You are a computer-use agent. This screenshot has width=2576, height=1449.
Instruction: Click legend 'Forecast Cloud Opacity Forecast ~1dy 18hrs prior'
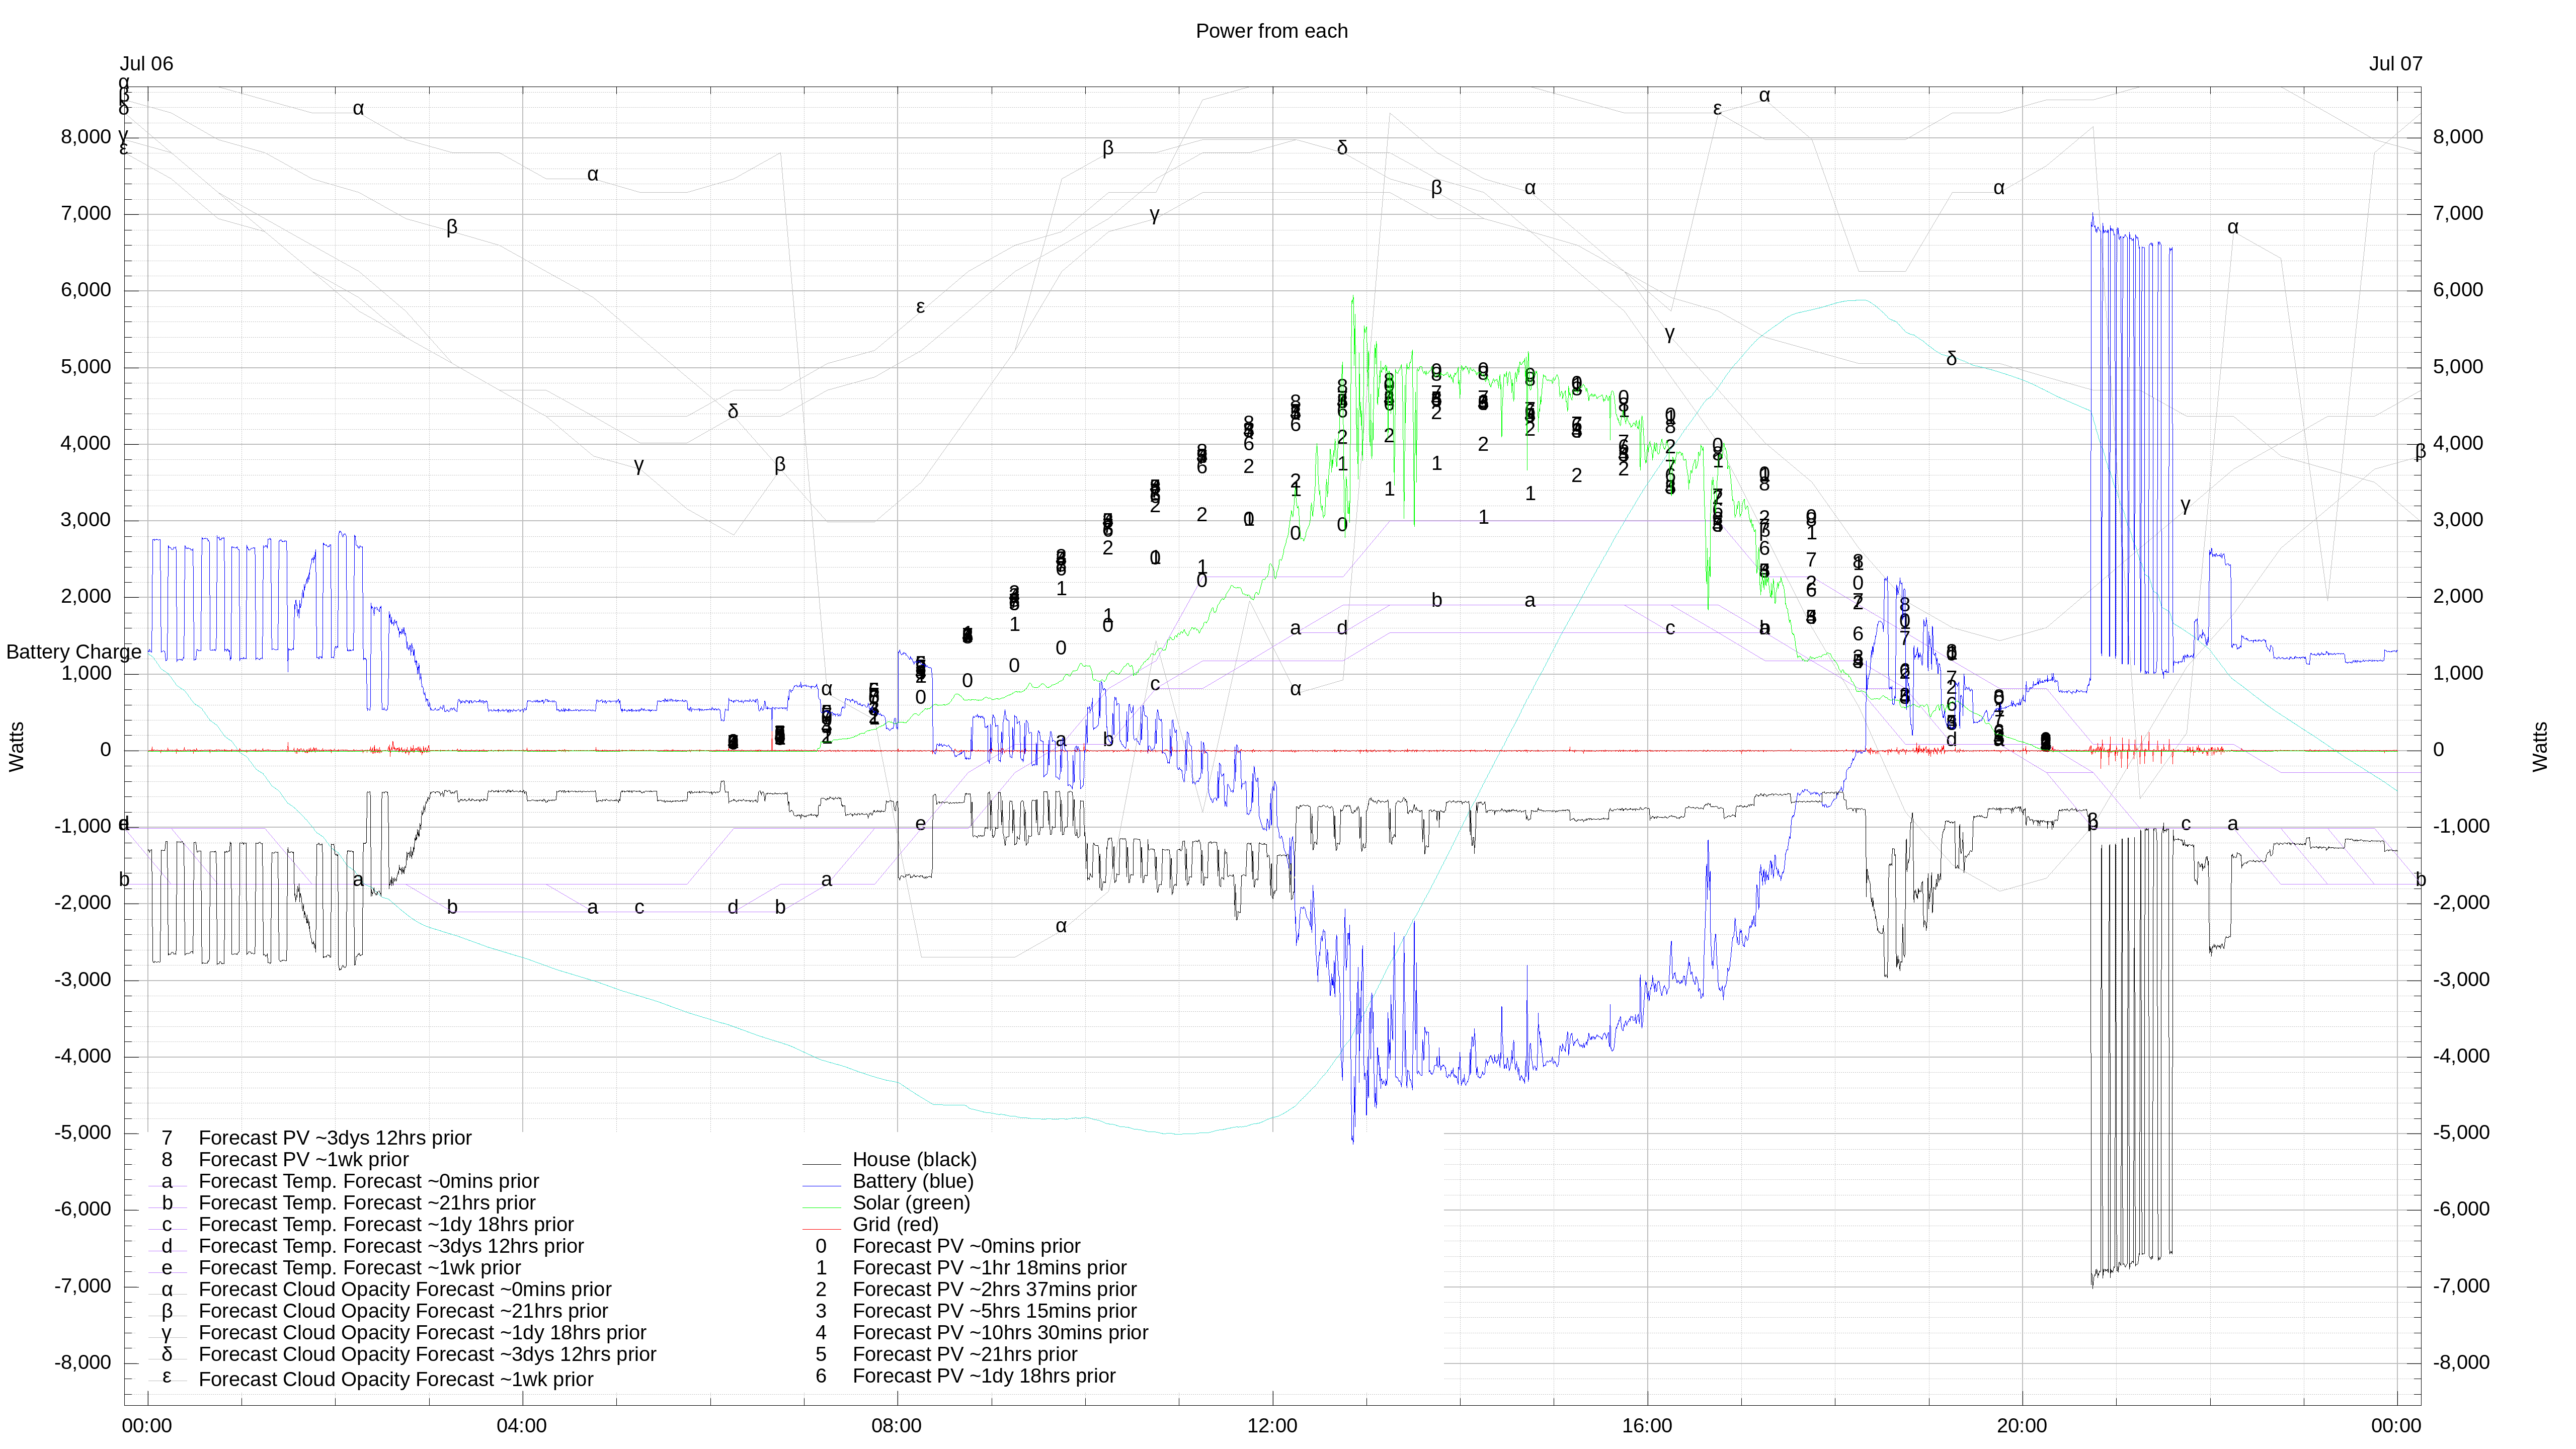click(x=422, y=1333)
